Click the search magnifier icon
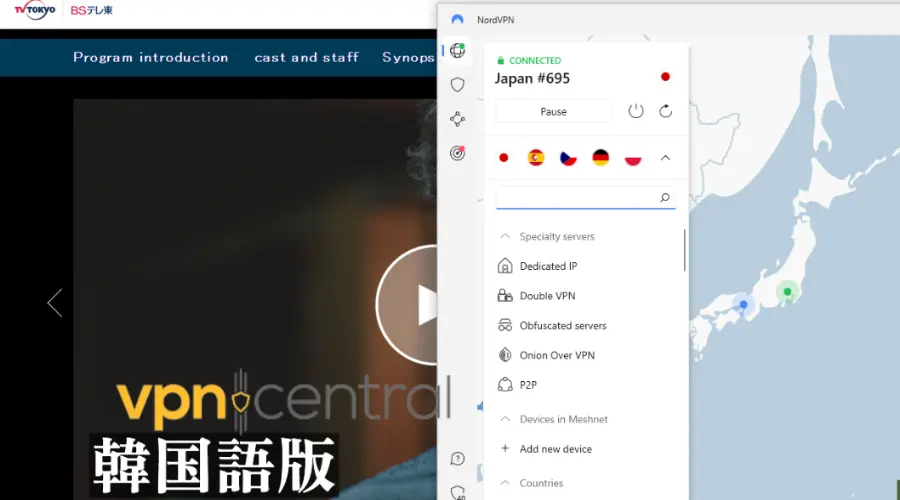Image resolution: width=900 pixels, height=500 pixels. pos(665,197)
